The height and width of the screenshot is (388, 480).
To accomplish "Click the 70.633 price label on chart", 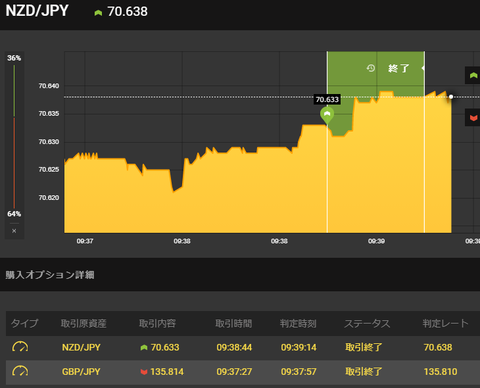I will tap(327, 99).
